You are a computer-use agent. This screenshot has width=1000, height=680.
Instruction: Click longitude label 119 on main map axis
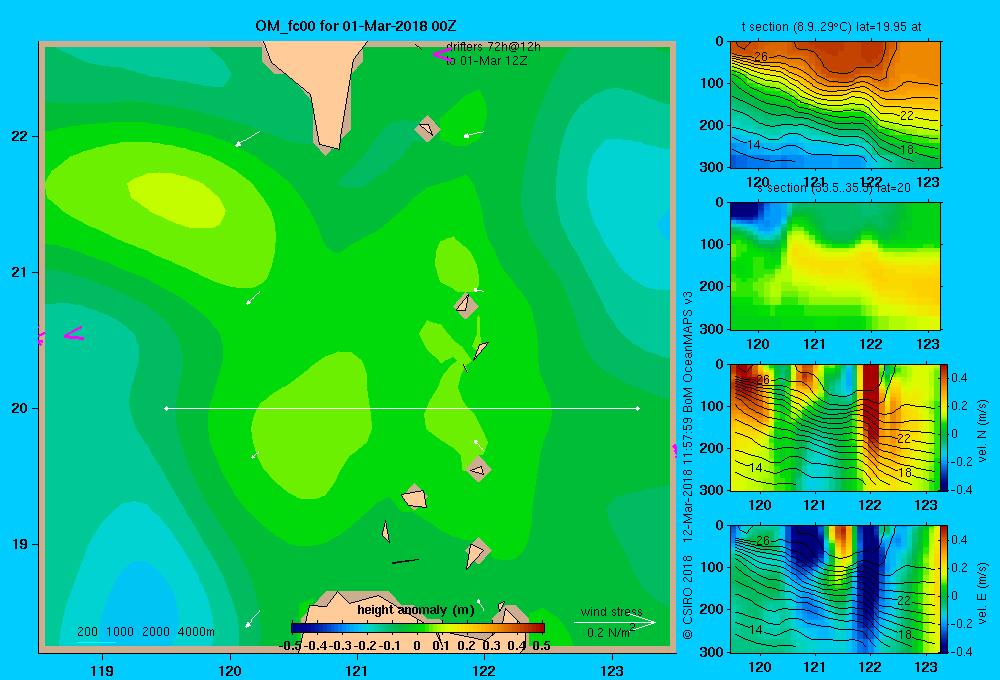tap(102, 670)
